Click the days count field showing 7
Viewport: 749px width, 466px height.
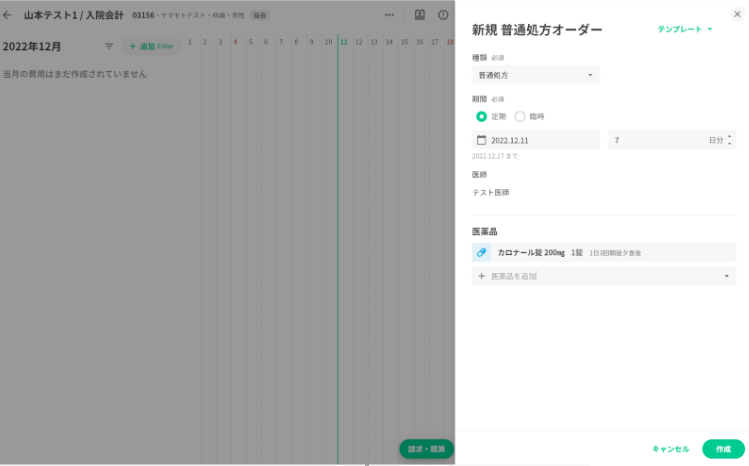pos(672,140)
